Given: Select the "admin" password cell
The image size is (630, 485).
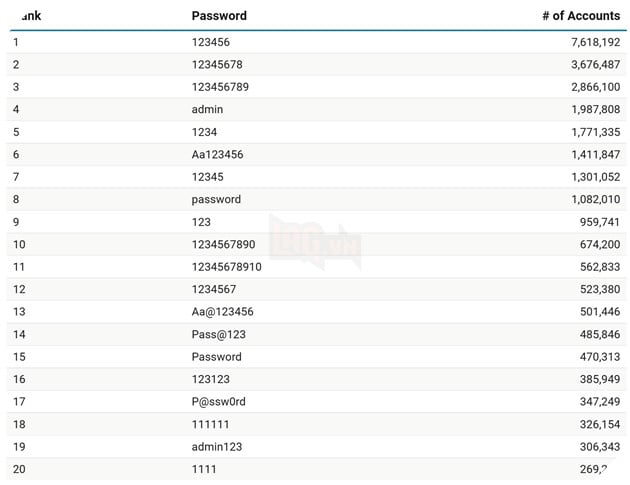Looking at the screenshot, I should 208,109.
